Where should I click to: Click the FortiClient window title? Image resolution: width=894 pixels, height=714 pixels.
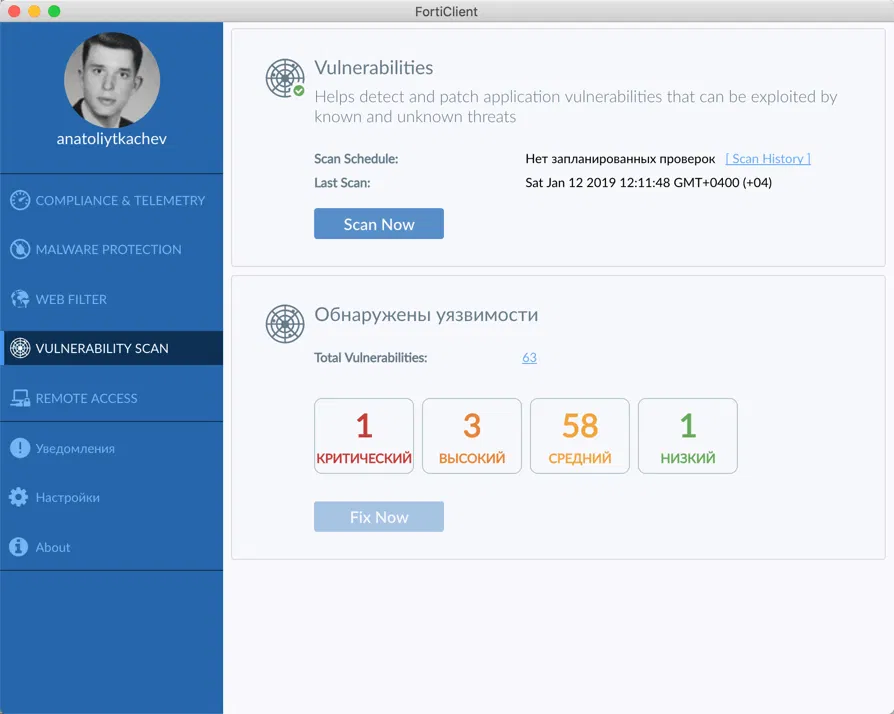[446, 11]
